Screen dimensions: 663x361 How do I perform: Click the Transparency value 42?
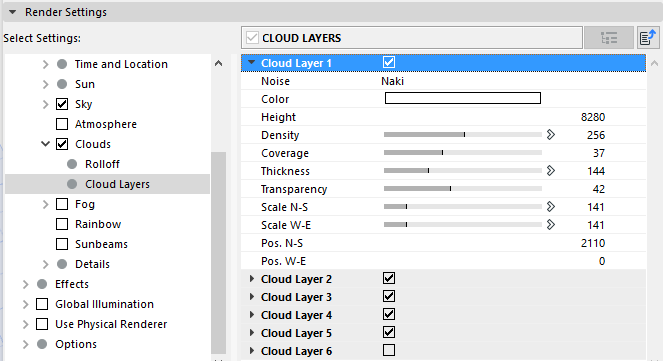(x=599, y=189)
